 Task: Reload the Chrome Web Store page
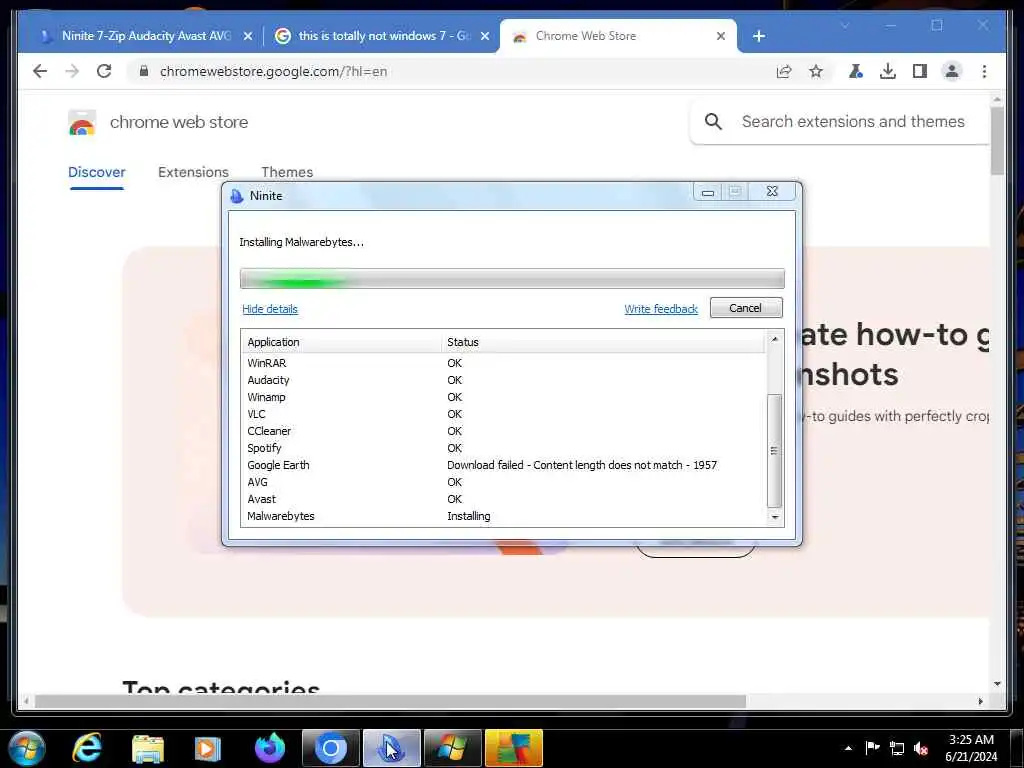tap(104, 71)
